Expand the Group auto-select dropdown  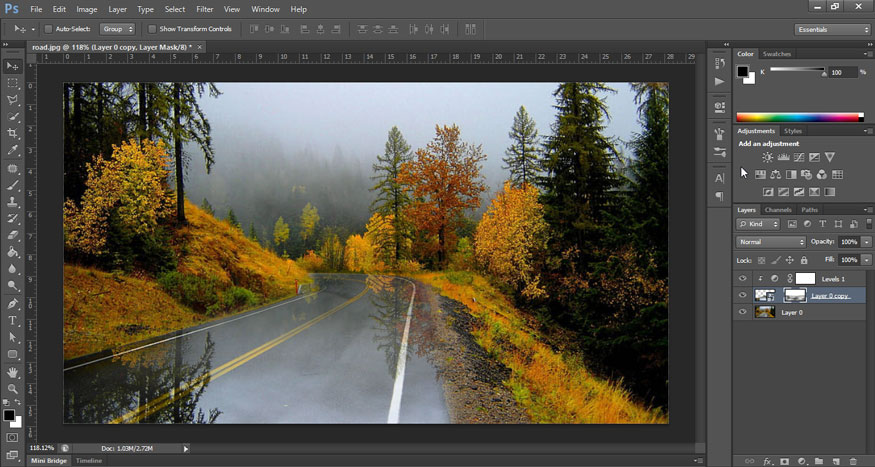point(118,29)
